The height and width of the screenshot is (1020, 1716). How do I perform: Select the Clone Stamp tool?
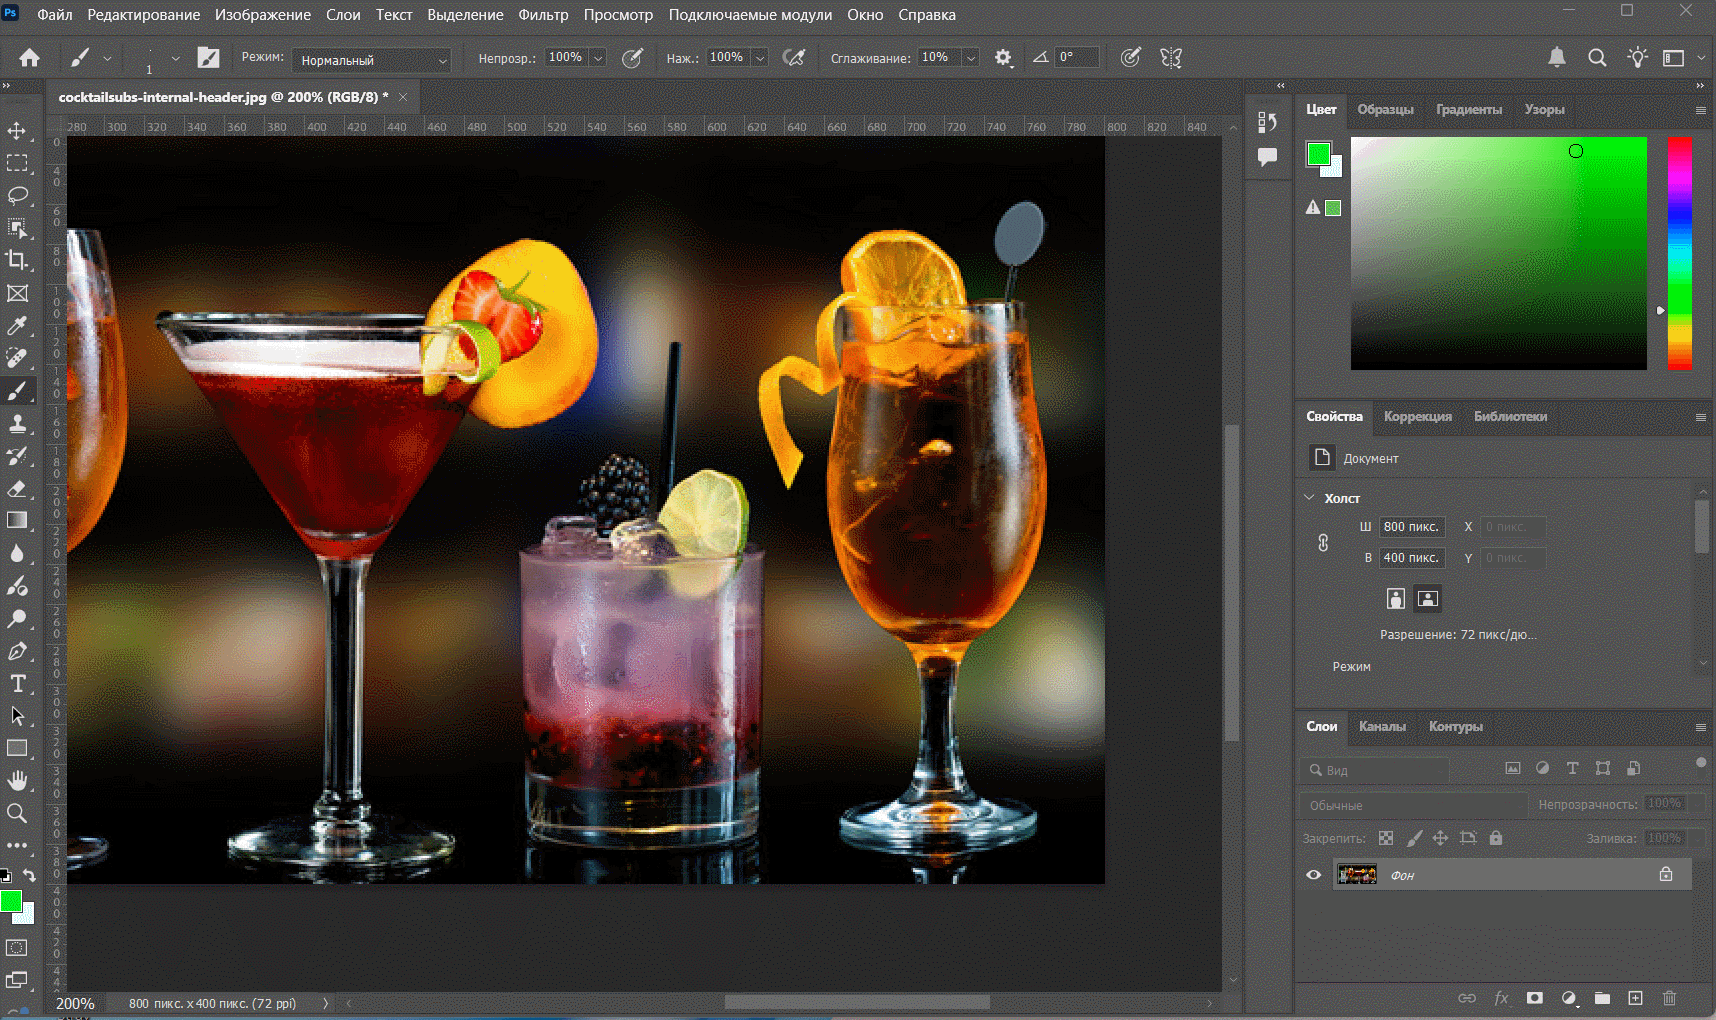pyautogui.click(x=17, y=423)
